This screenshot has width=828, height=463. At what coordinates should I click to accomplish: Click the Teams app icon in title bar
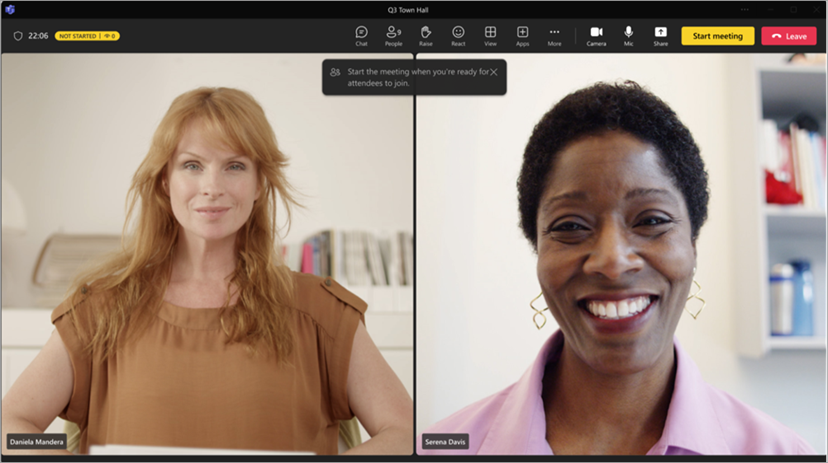[11, 9]
